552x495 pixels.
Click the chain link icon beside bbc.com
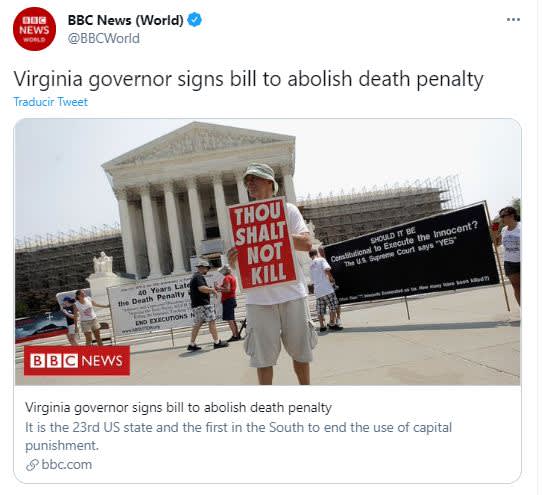click(x=32, y=465)
